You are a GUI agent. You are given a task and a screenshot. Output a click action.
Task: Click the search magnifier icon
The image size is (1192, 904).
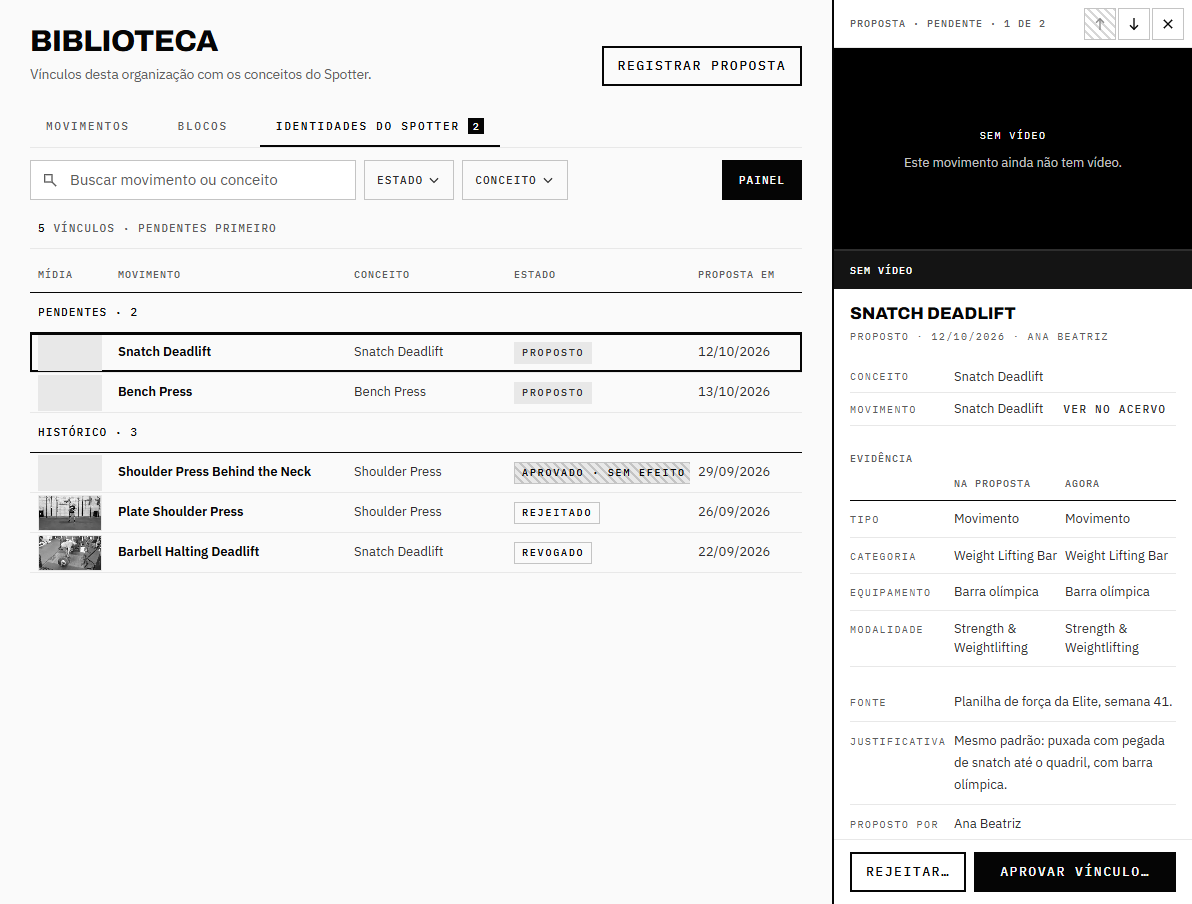click(x=50, y=180)
